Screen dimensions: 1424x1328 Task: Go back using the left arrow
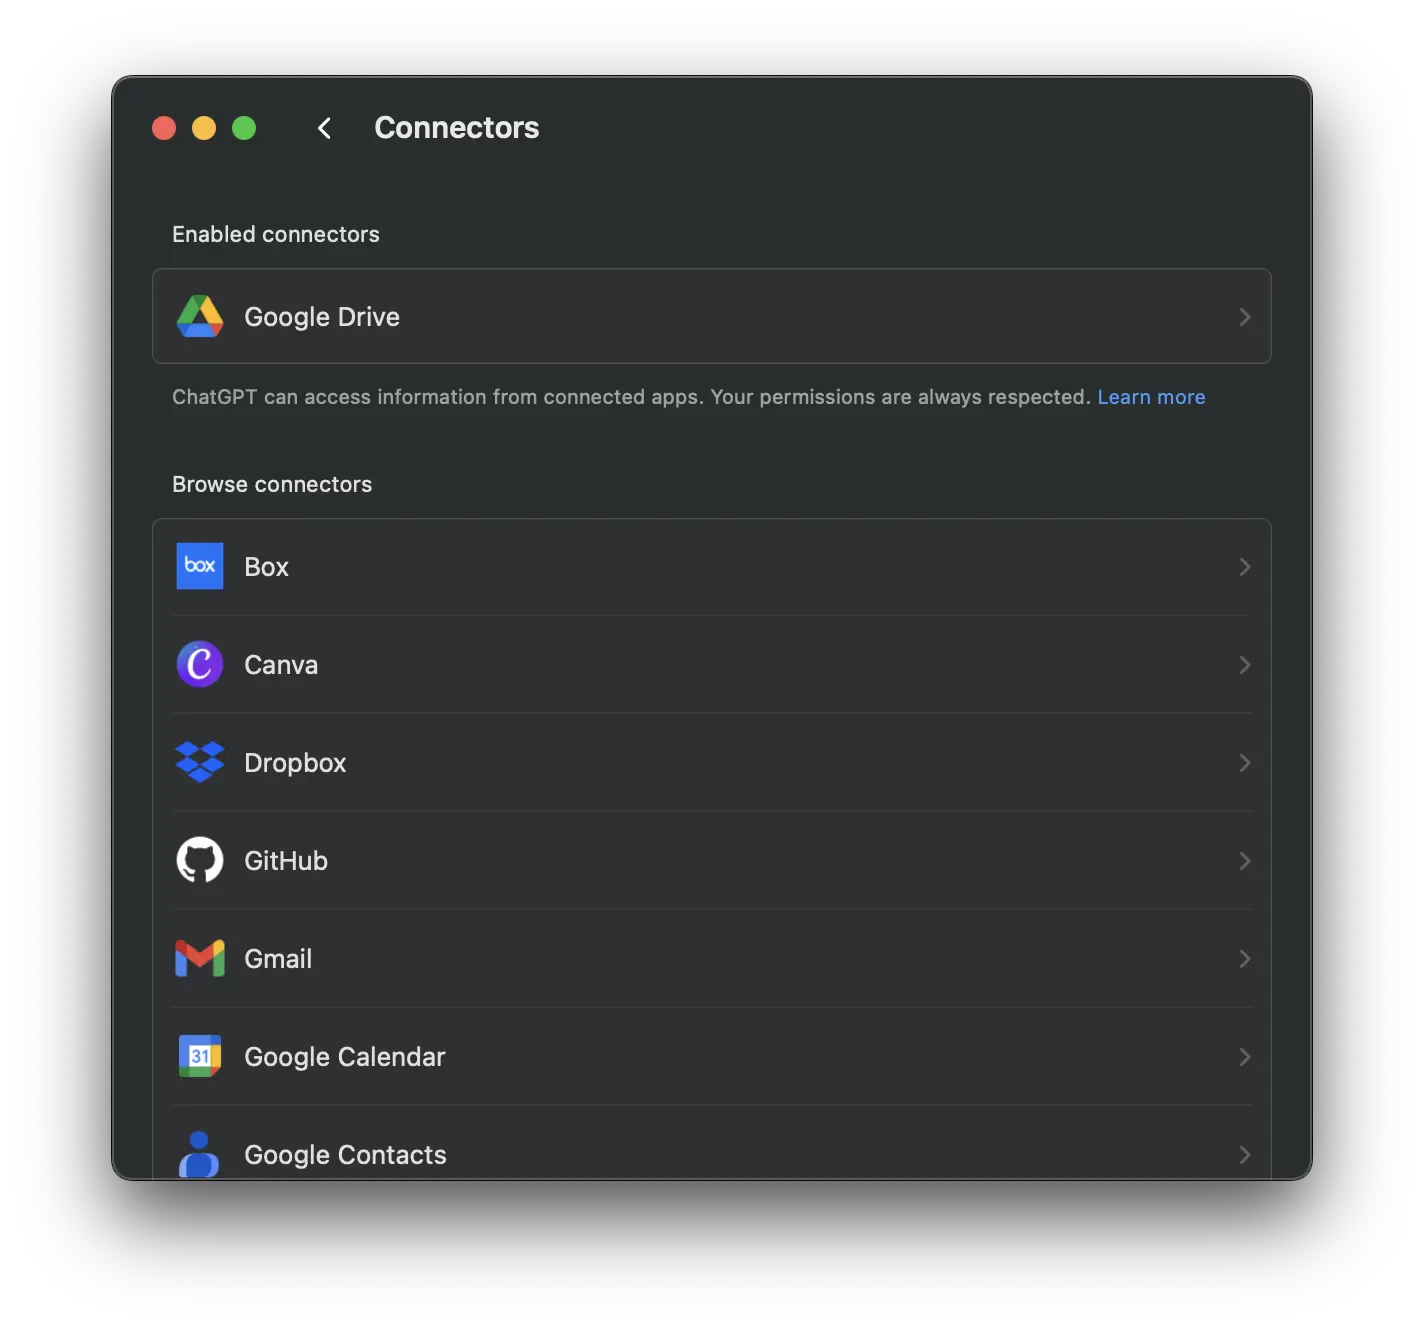click(324, 128)
